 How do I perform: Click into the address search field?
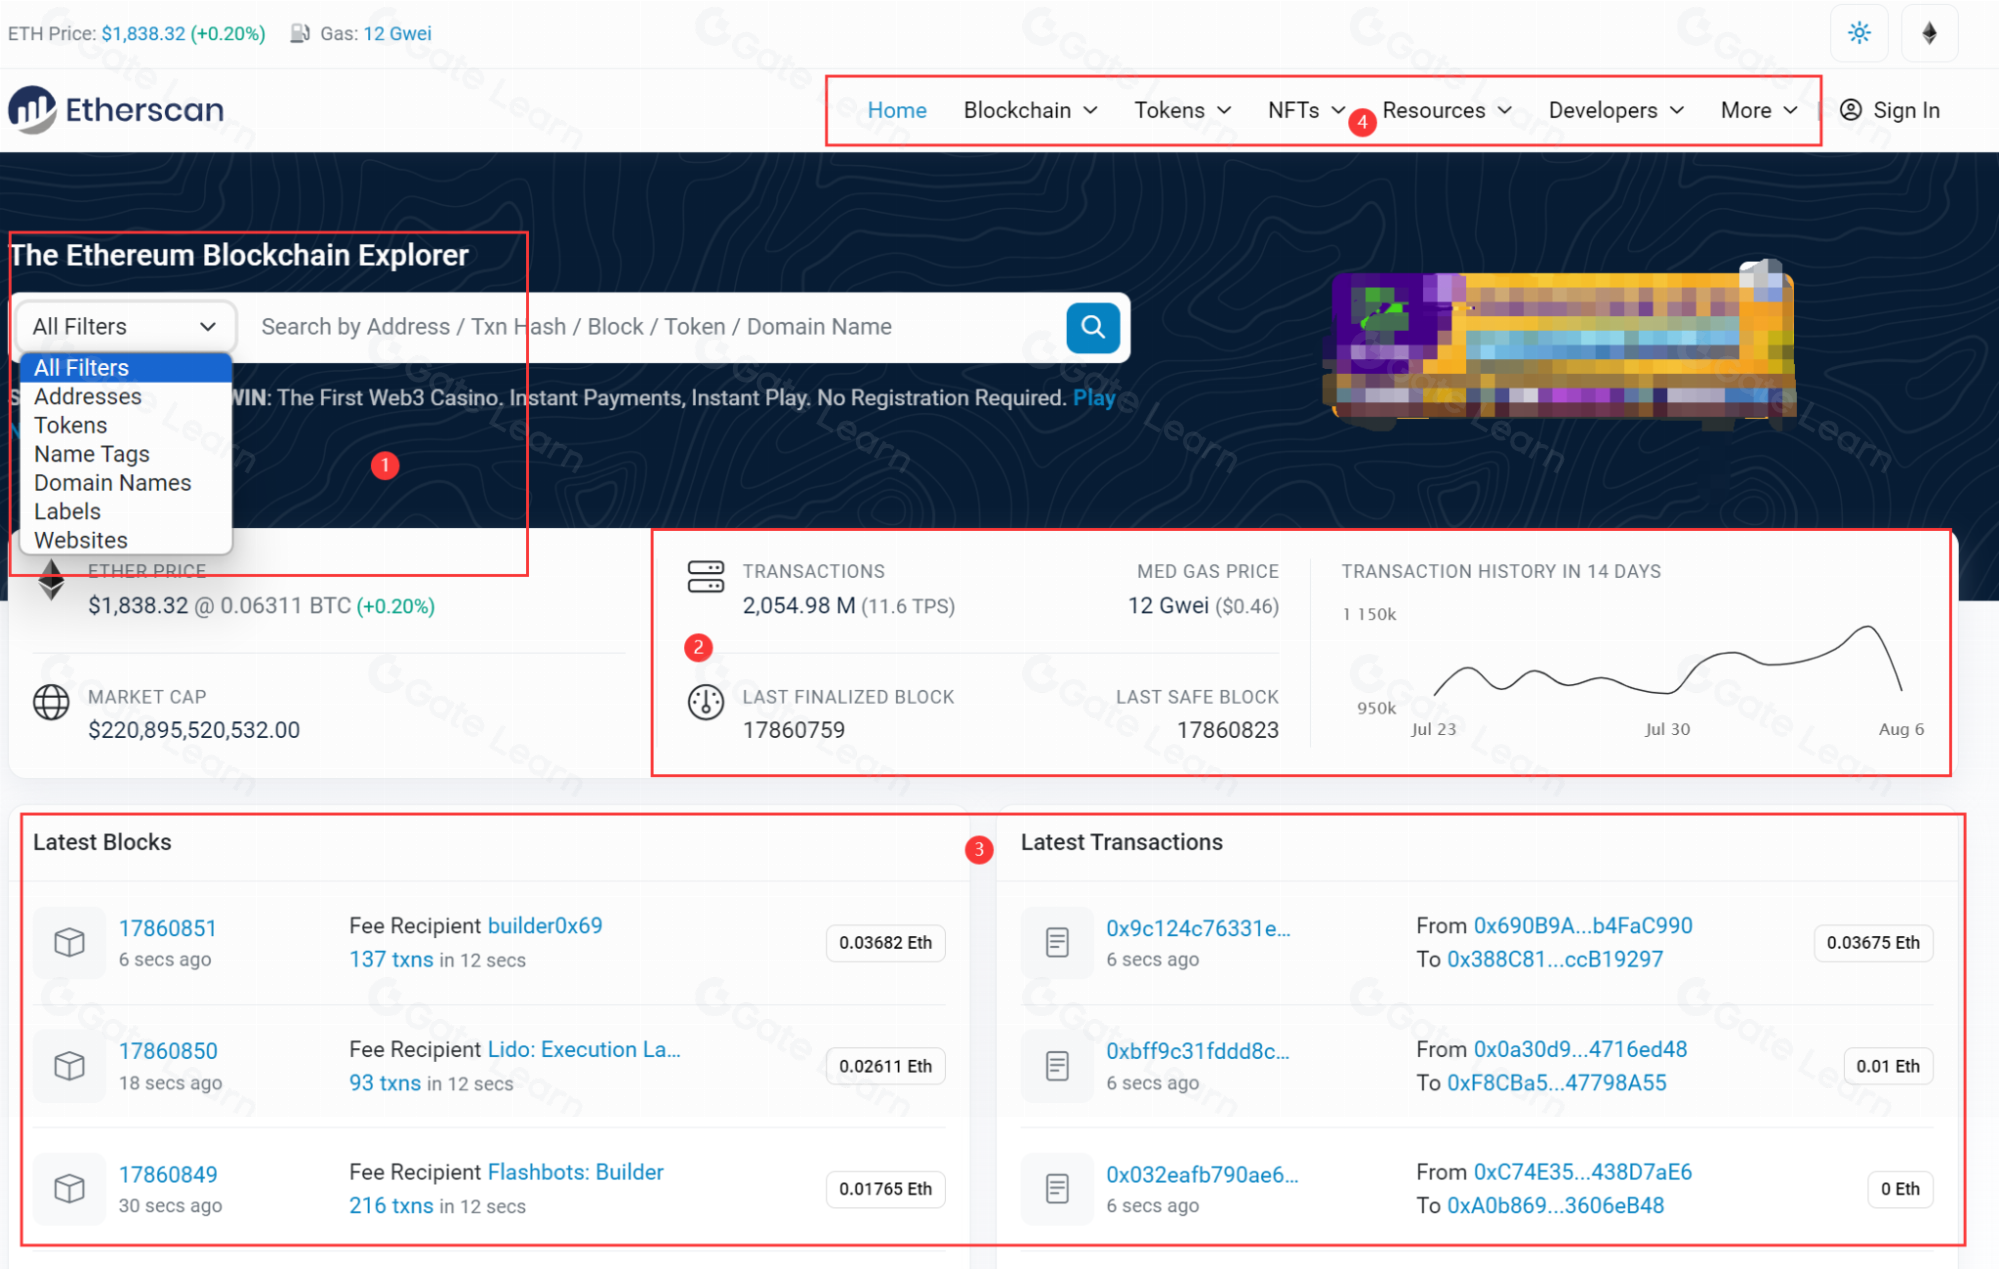click(650, 327)
